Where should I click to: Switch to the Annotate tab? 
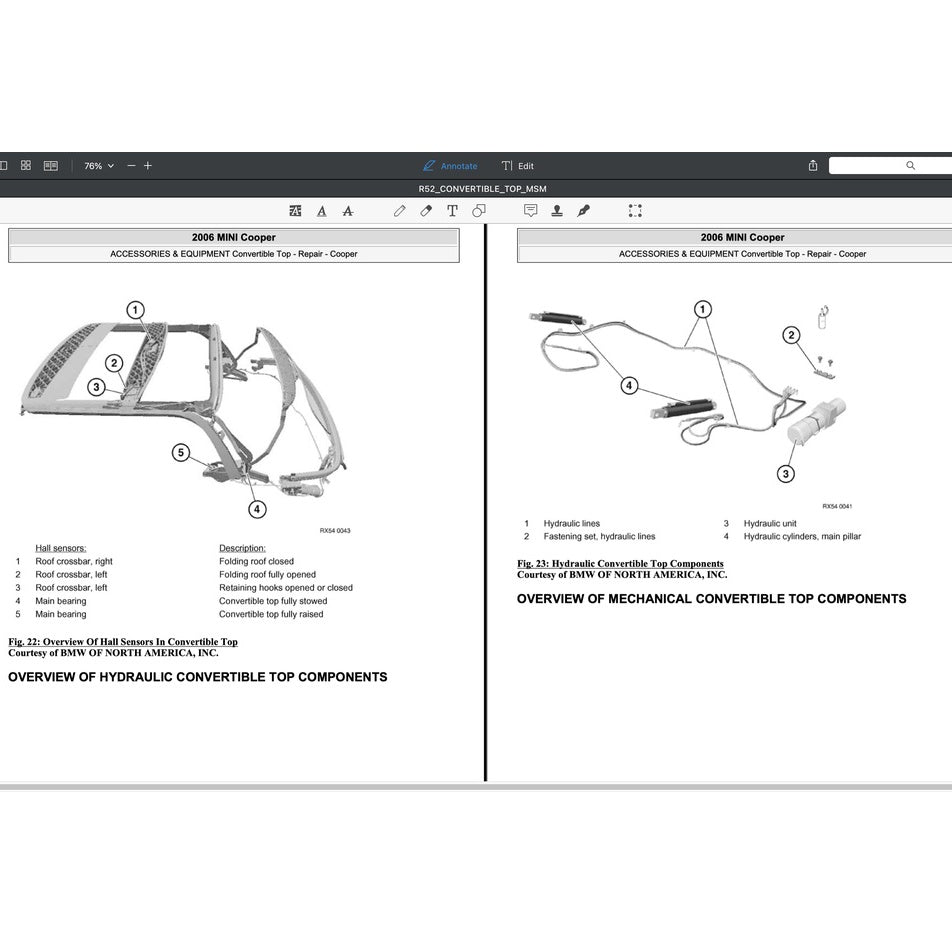tap(450, 165)
